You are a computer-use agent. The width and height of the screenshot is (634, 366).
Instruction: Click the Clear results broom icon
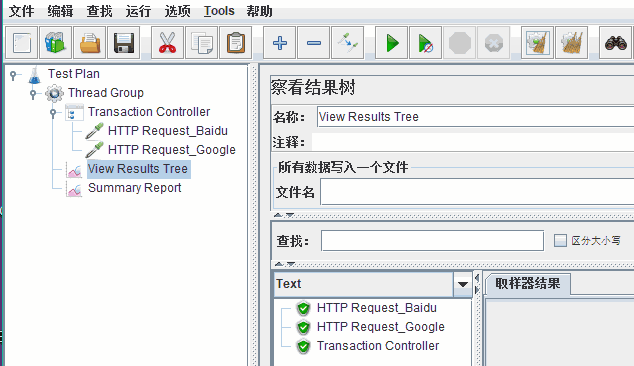537,43
